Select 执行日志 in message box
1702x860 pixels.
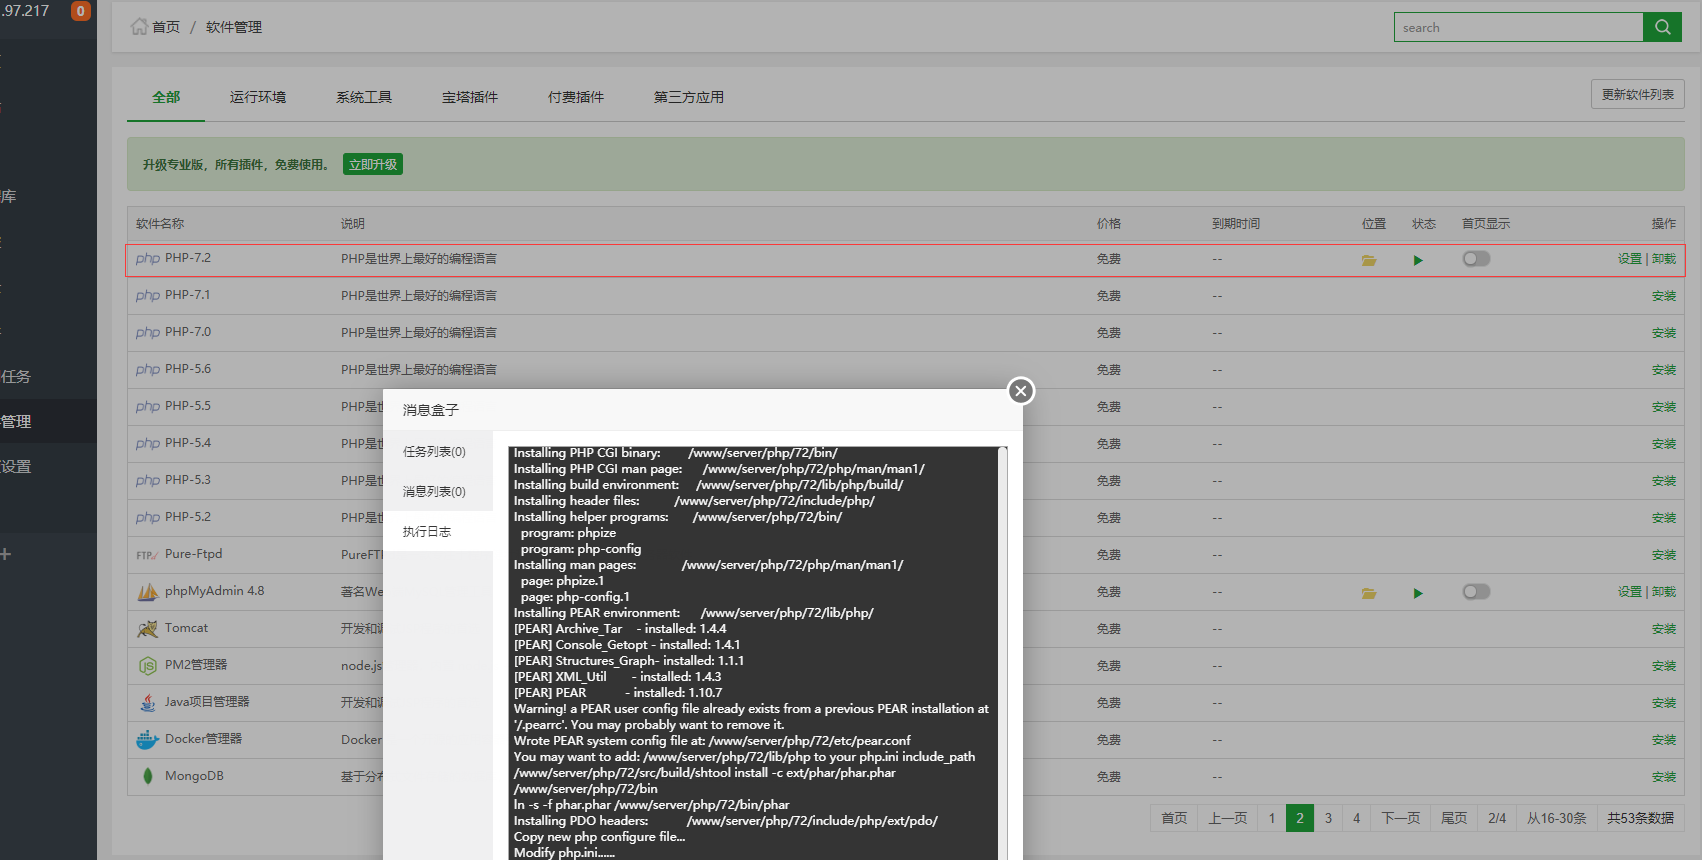438,532
